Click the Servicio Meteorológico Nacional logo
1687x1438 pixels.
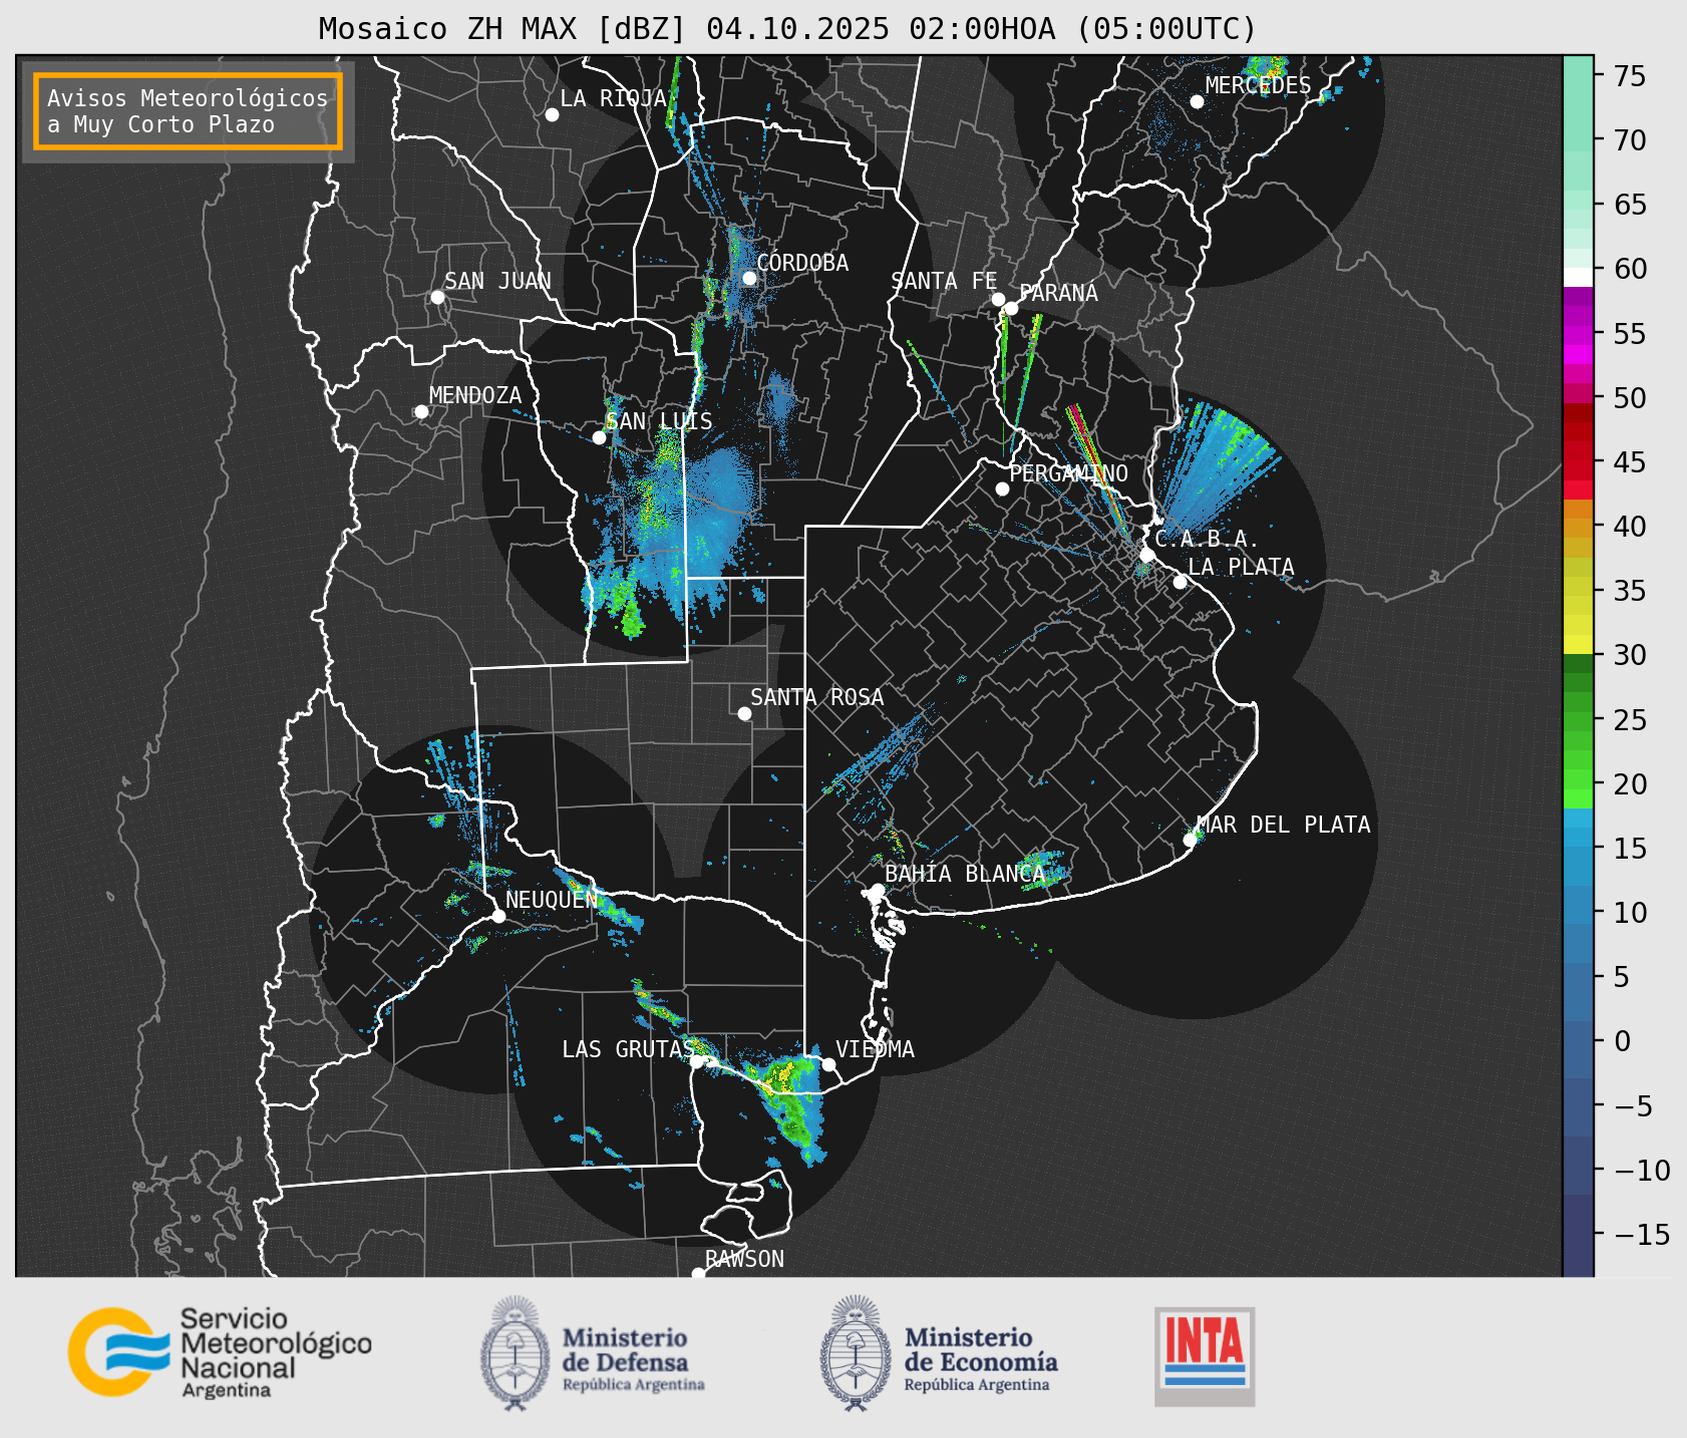coord(218,1351)
